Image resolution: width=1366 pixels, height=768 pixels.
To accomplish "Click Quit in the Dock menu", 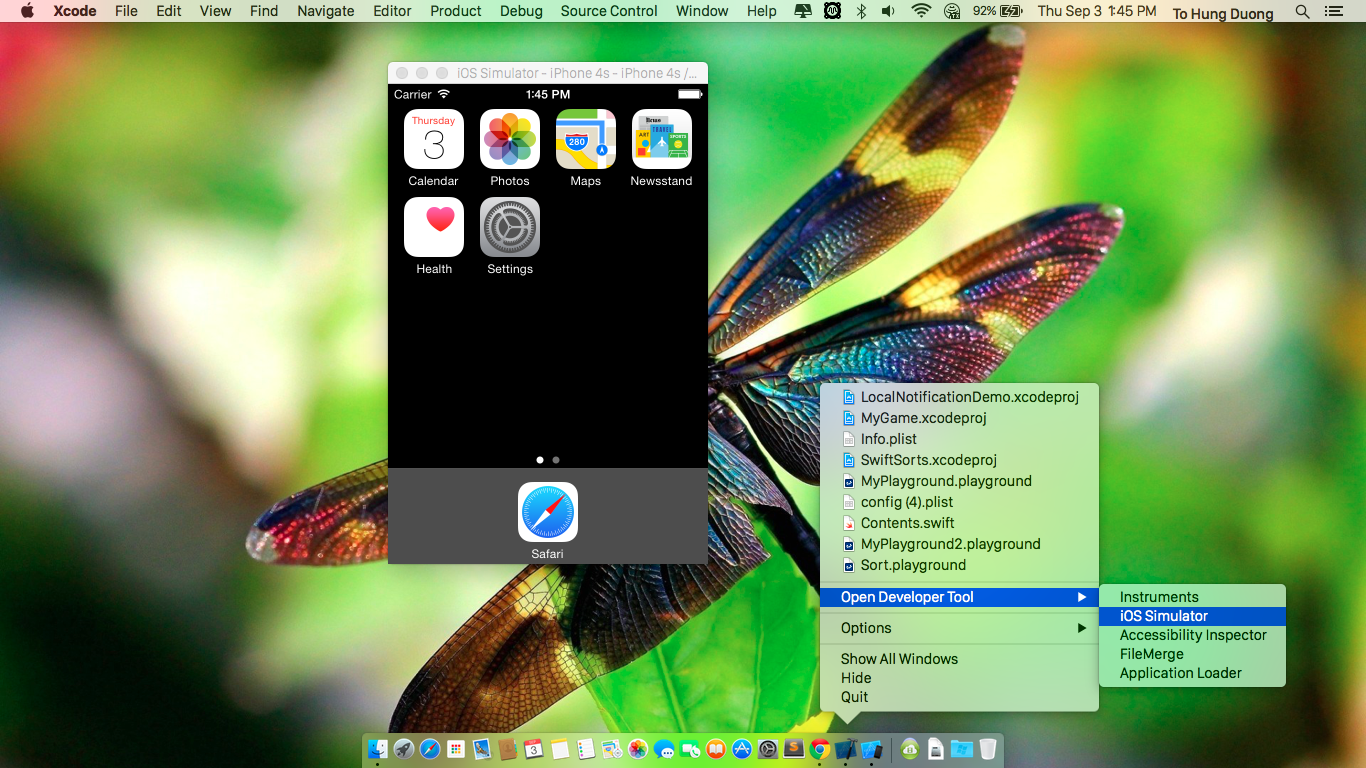I will click(854, 697).
